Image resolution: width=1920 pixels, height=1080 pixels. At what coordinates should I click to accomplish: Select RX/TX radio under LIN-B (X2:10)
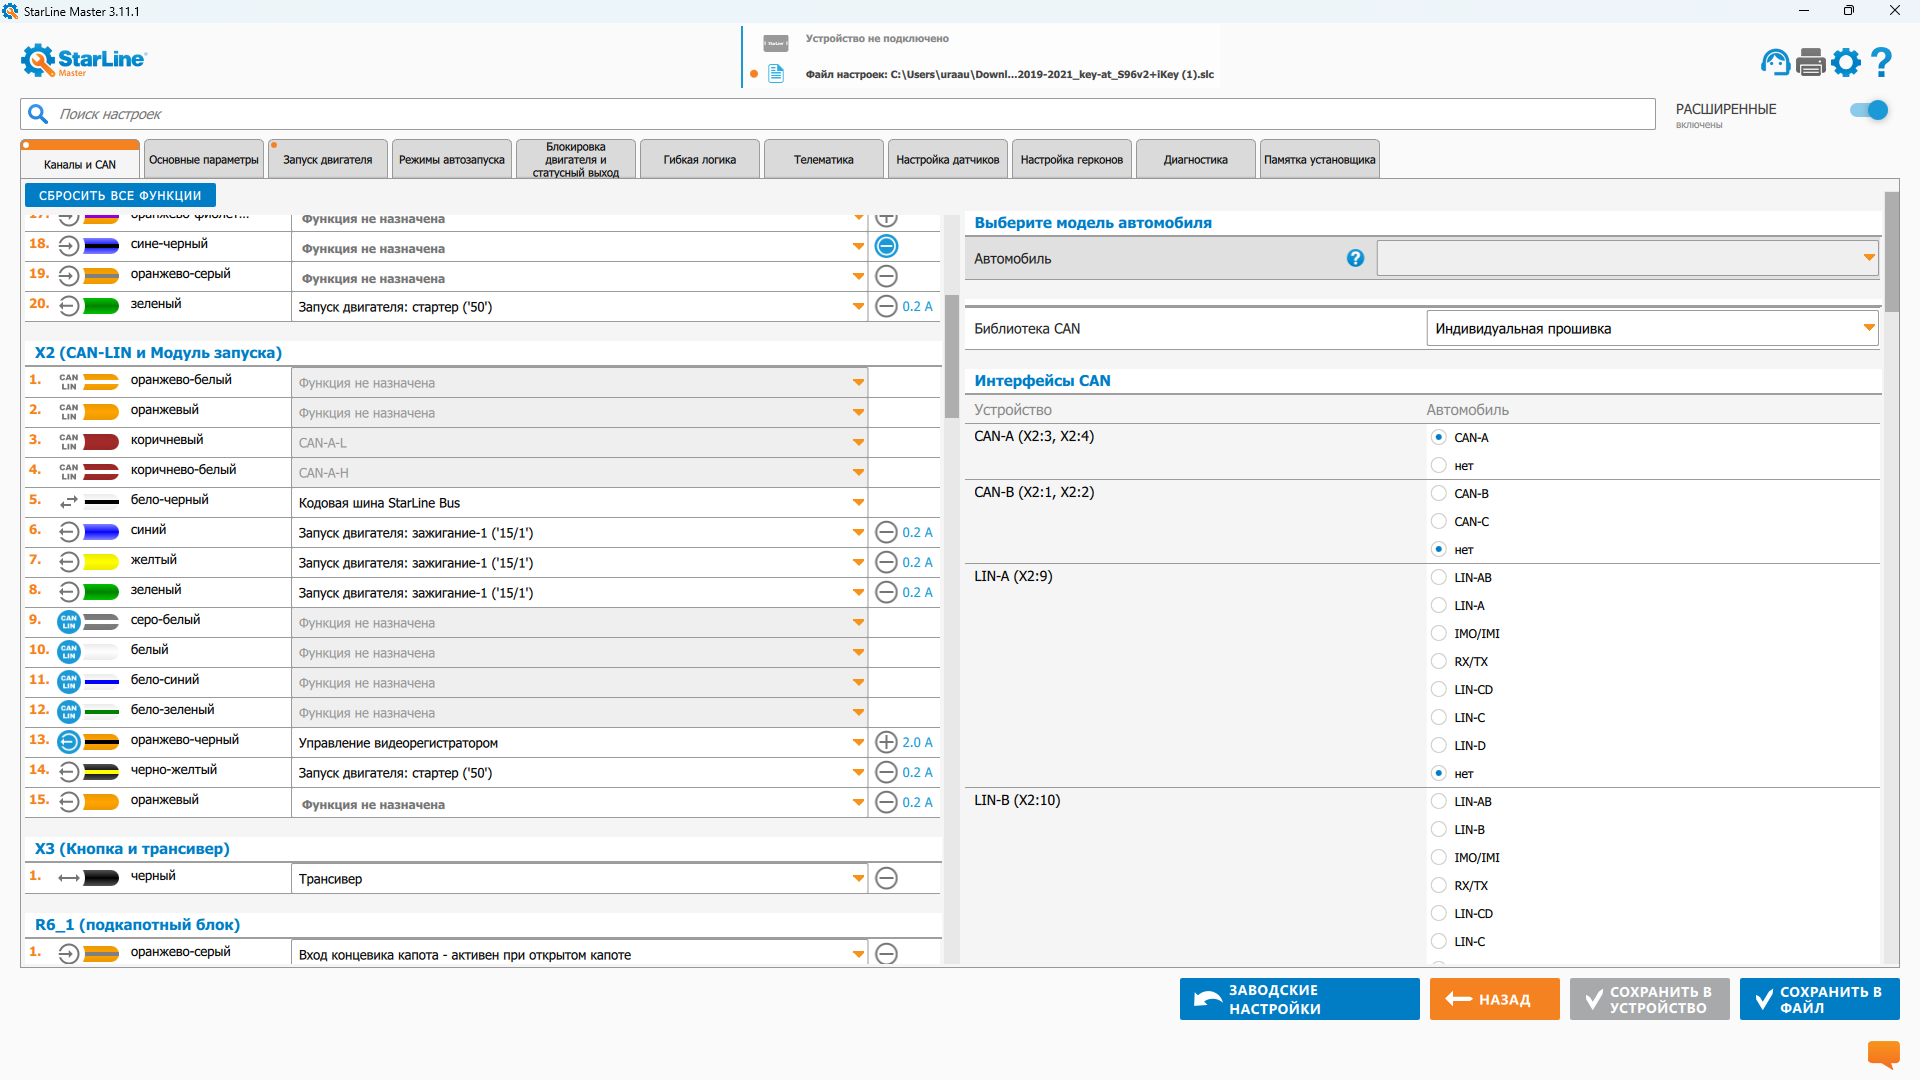(x=1438, y=885)
